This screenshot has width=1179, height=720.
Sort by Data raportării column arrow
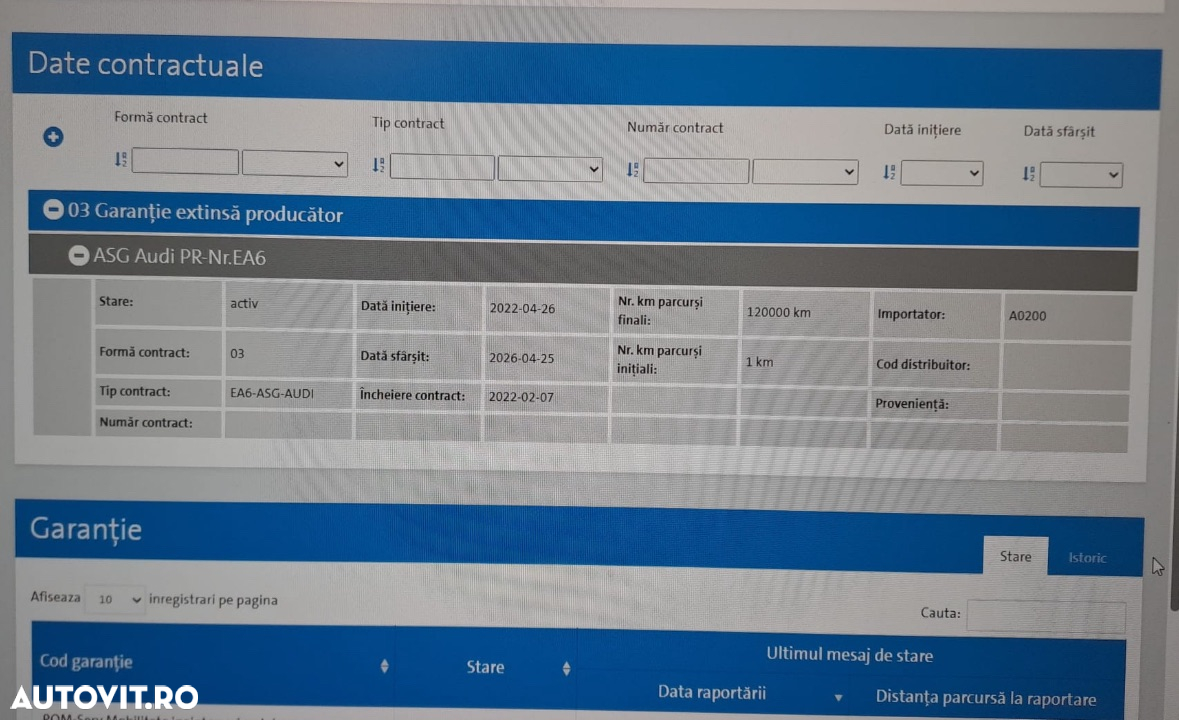(x=838, y=697)
